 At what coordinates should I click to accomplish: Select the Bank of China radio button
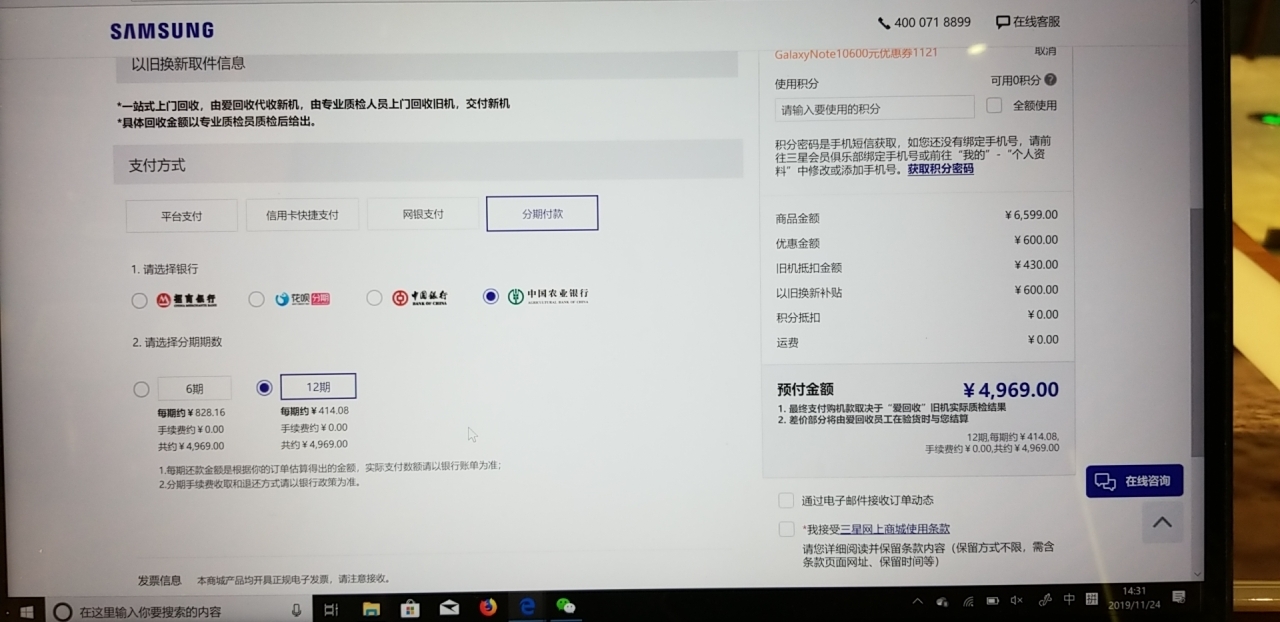374,298
